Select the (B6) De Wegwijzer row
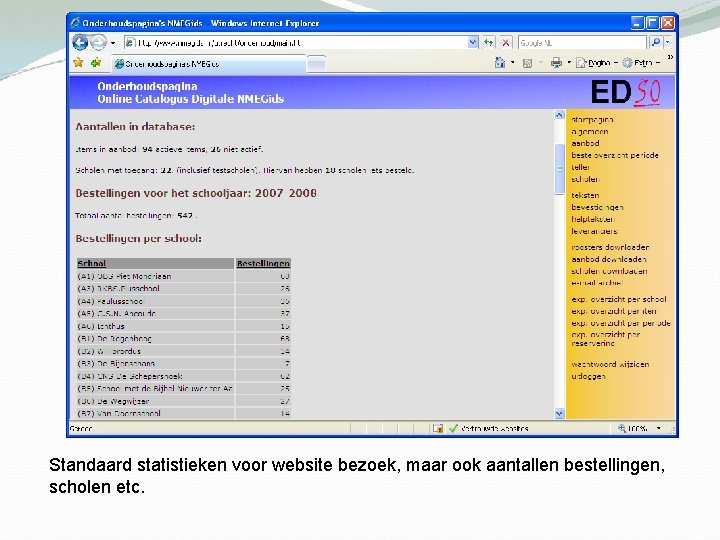The width and height of the screenshot is (720, 540). [x=184, y=401]
